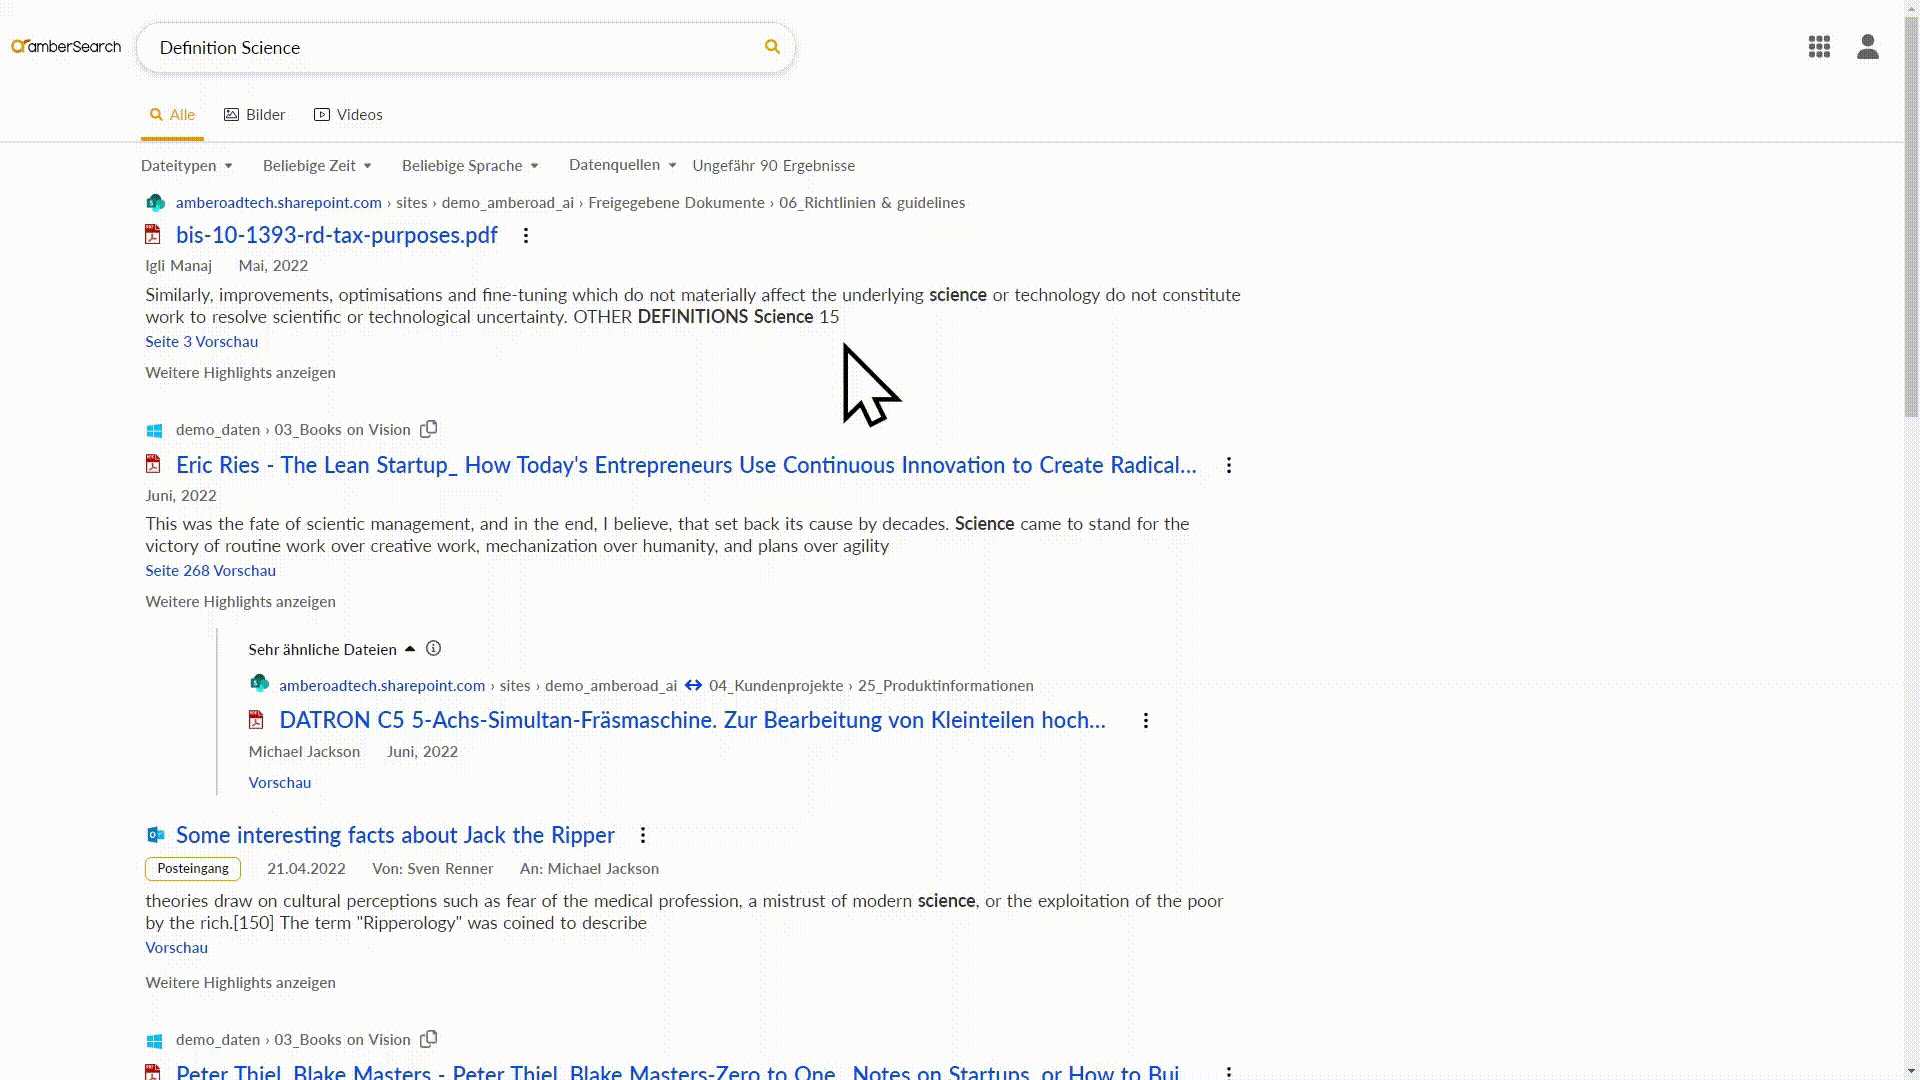The width and height of the screenshot is (1920, 1080).
Task: Open the Beliebige Zeit dropdown
Action: [317, 166]
